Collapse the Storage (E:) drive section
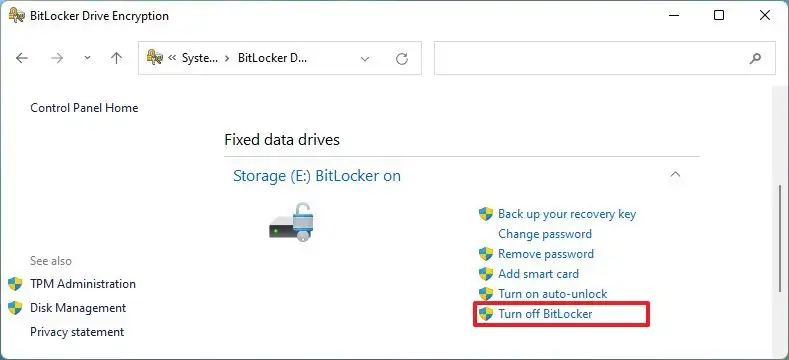Image resolution: width=789 pixels, height=360 pixels. coord(675,175)
